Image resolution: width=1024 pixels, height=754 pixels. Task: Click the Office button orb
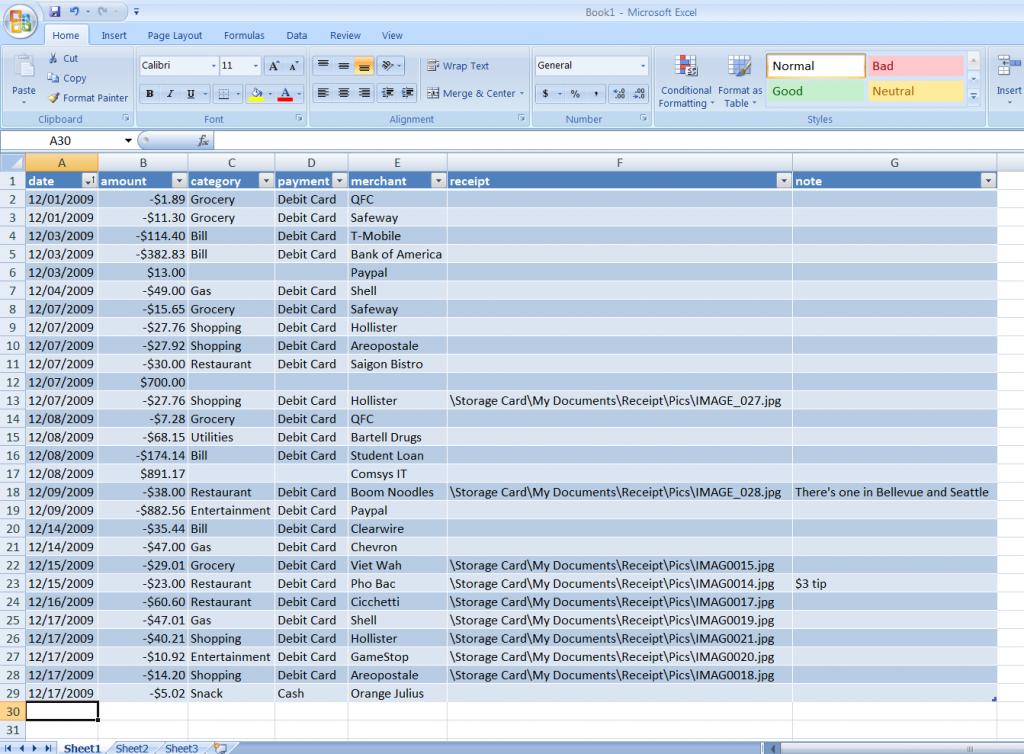tap(20, 21)
